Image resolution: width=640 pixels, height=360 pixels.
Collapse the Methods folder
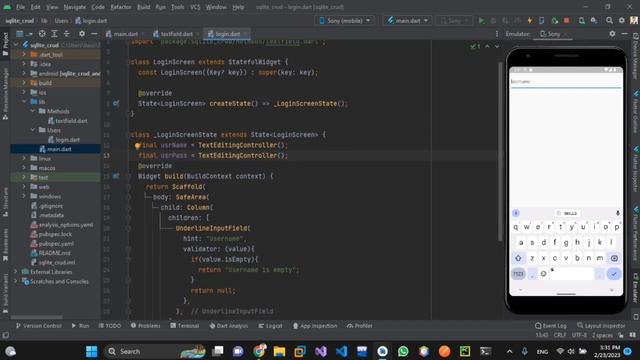click(33, 111)
